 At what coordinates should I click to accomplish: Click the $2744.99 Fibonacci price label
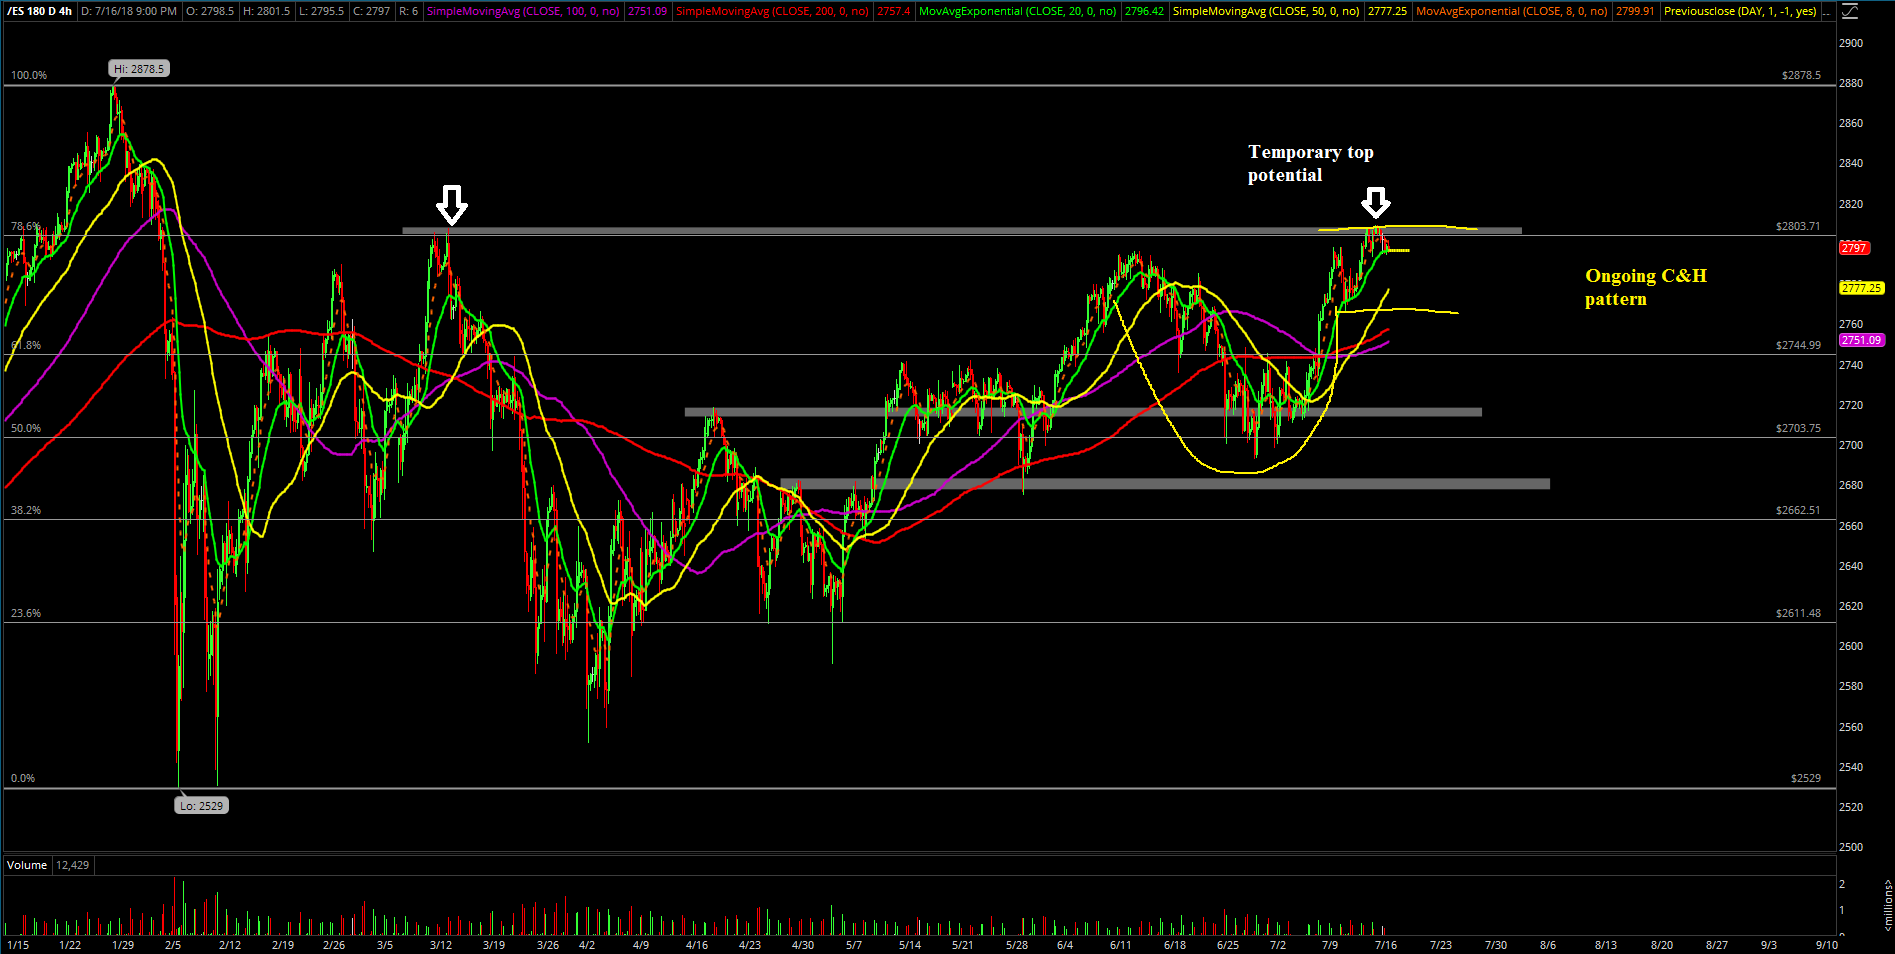(1798, 345)
